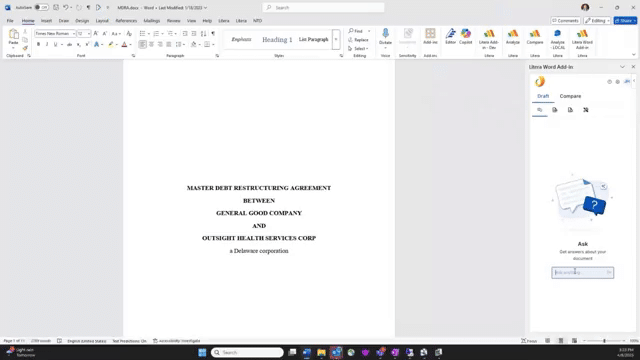This screenshot has height=360, width=640.
Task: Adjust the zoom slider in status bar
Action: [604, 341]
